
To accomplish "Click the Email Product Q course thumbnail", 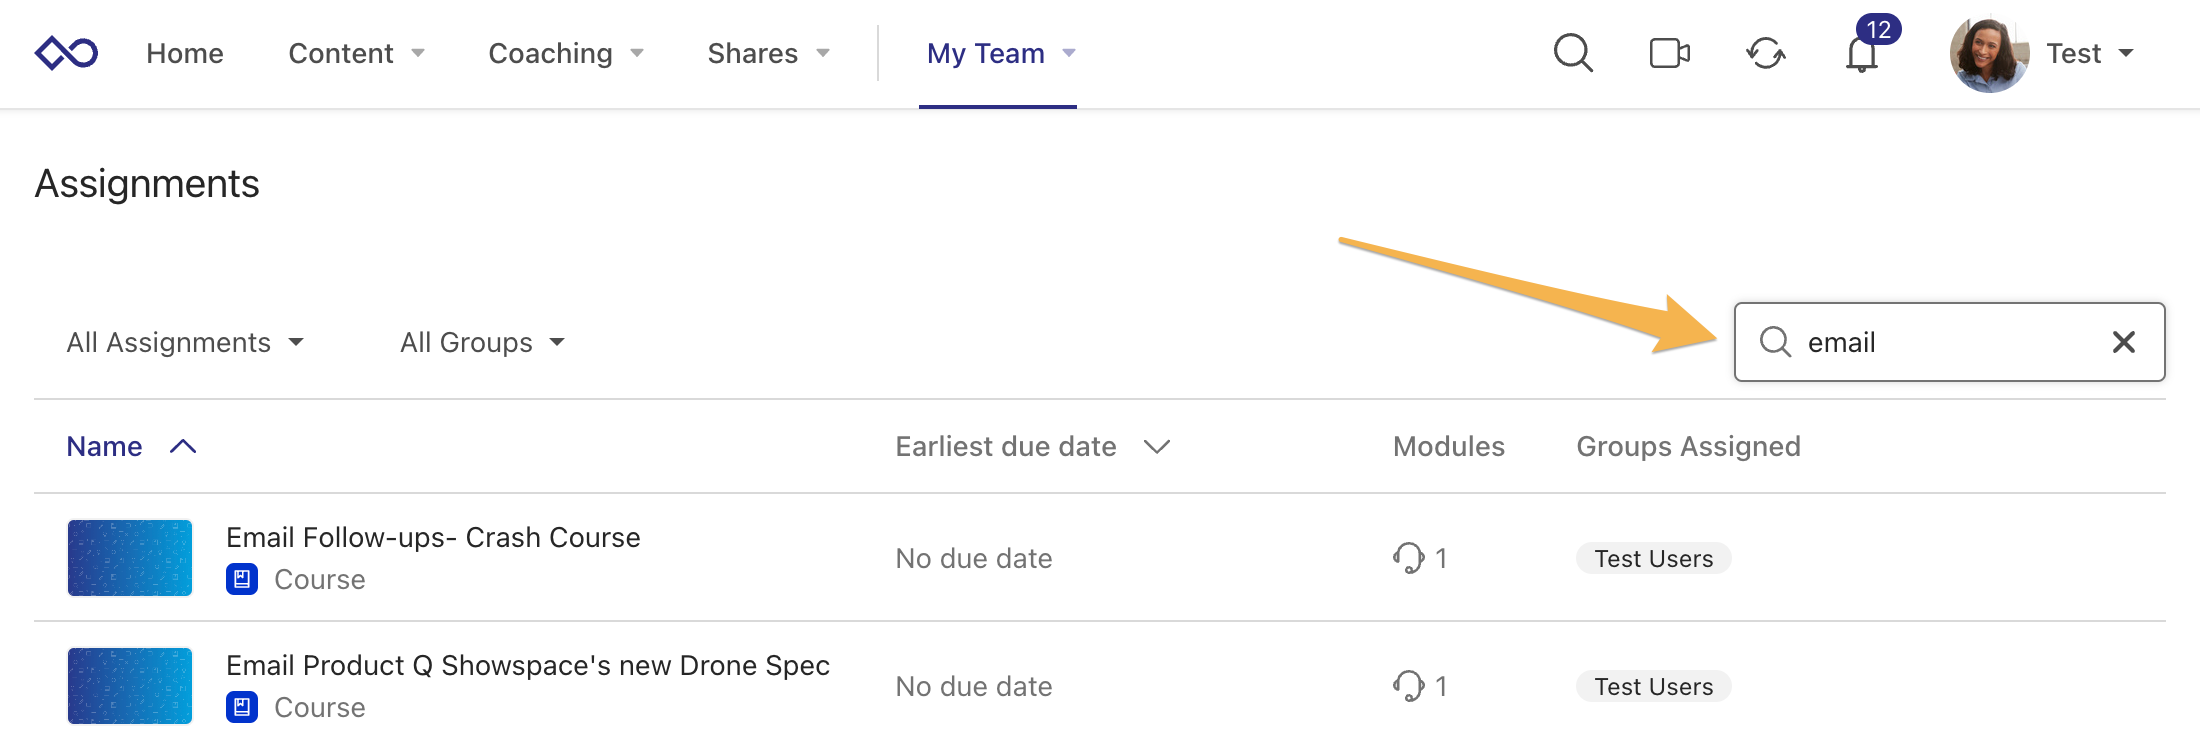I will pos(128,685).
